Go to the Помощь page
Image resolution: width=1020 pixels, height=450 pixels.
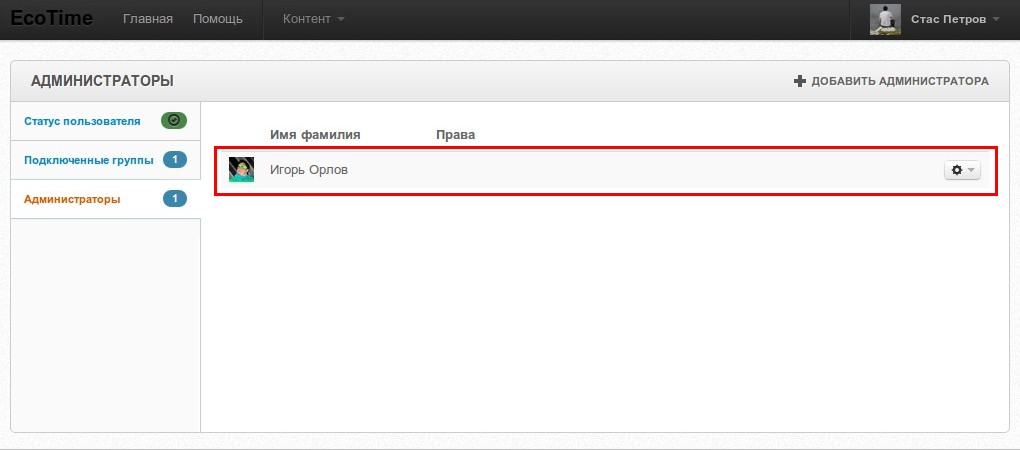[x=217, y=19]
